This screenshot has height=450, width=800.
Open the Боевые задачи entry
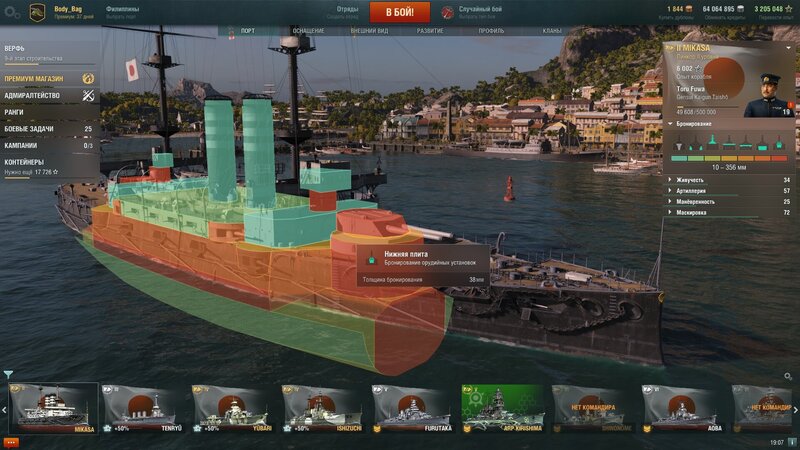[x=49, y=129]
